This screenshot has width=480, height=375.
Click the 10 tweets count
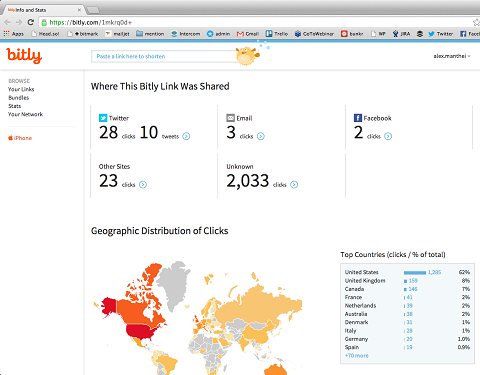149,133
